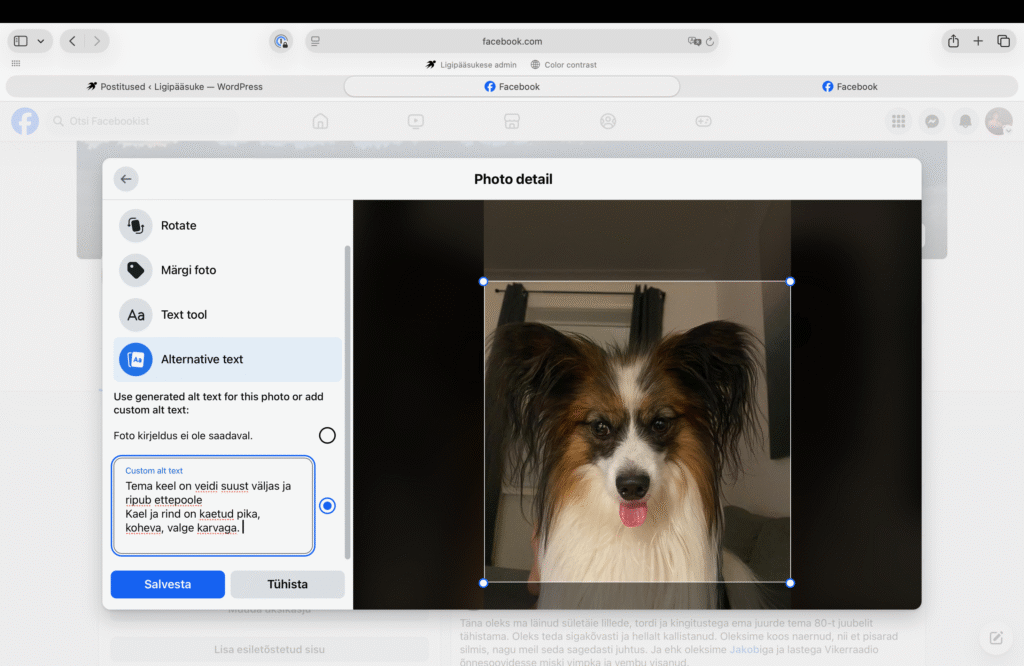Switch to Postitused WordPress tab
This screenshot has height=666, width=1024.
pos(175,87)
